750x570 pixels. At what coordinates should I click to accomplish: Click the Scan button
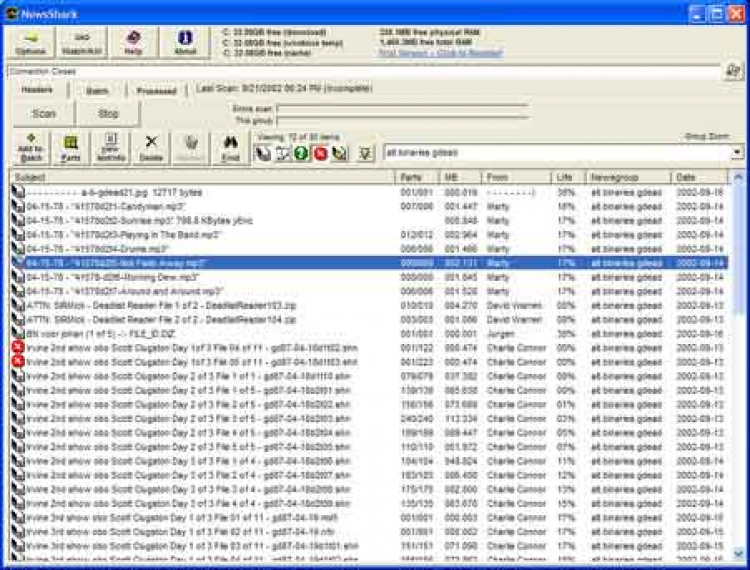pos(44,114)
